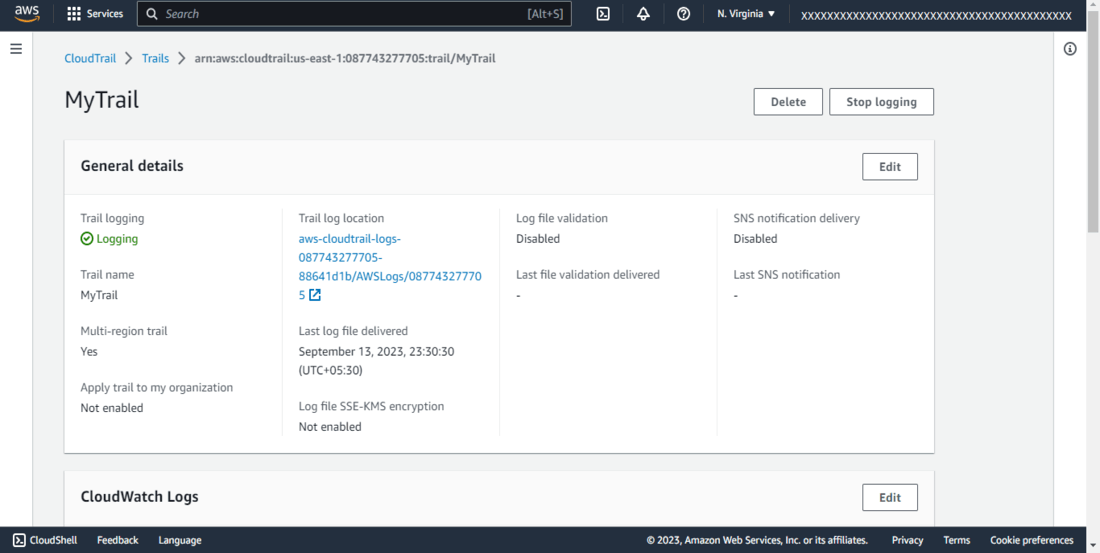Viewport: 1100px width, 553px height.
Task: Open the account name menu
Action: coord(936,15)
